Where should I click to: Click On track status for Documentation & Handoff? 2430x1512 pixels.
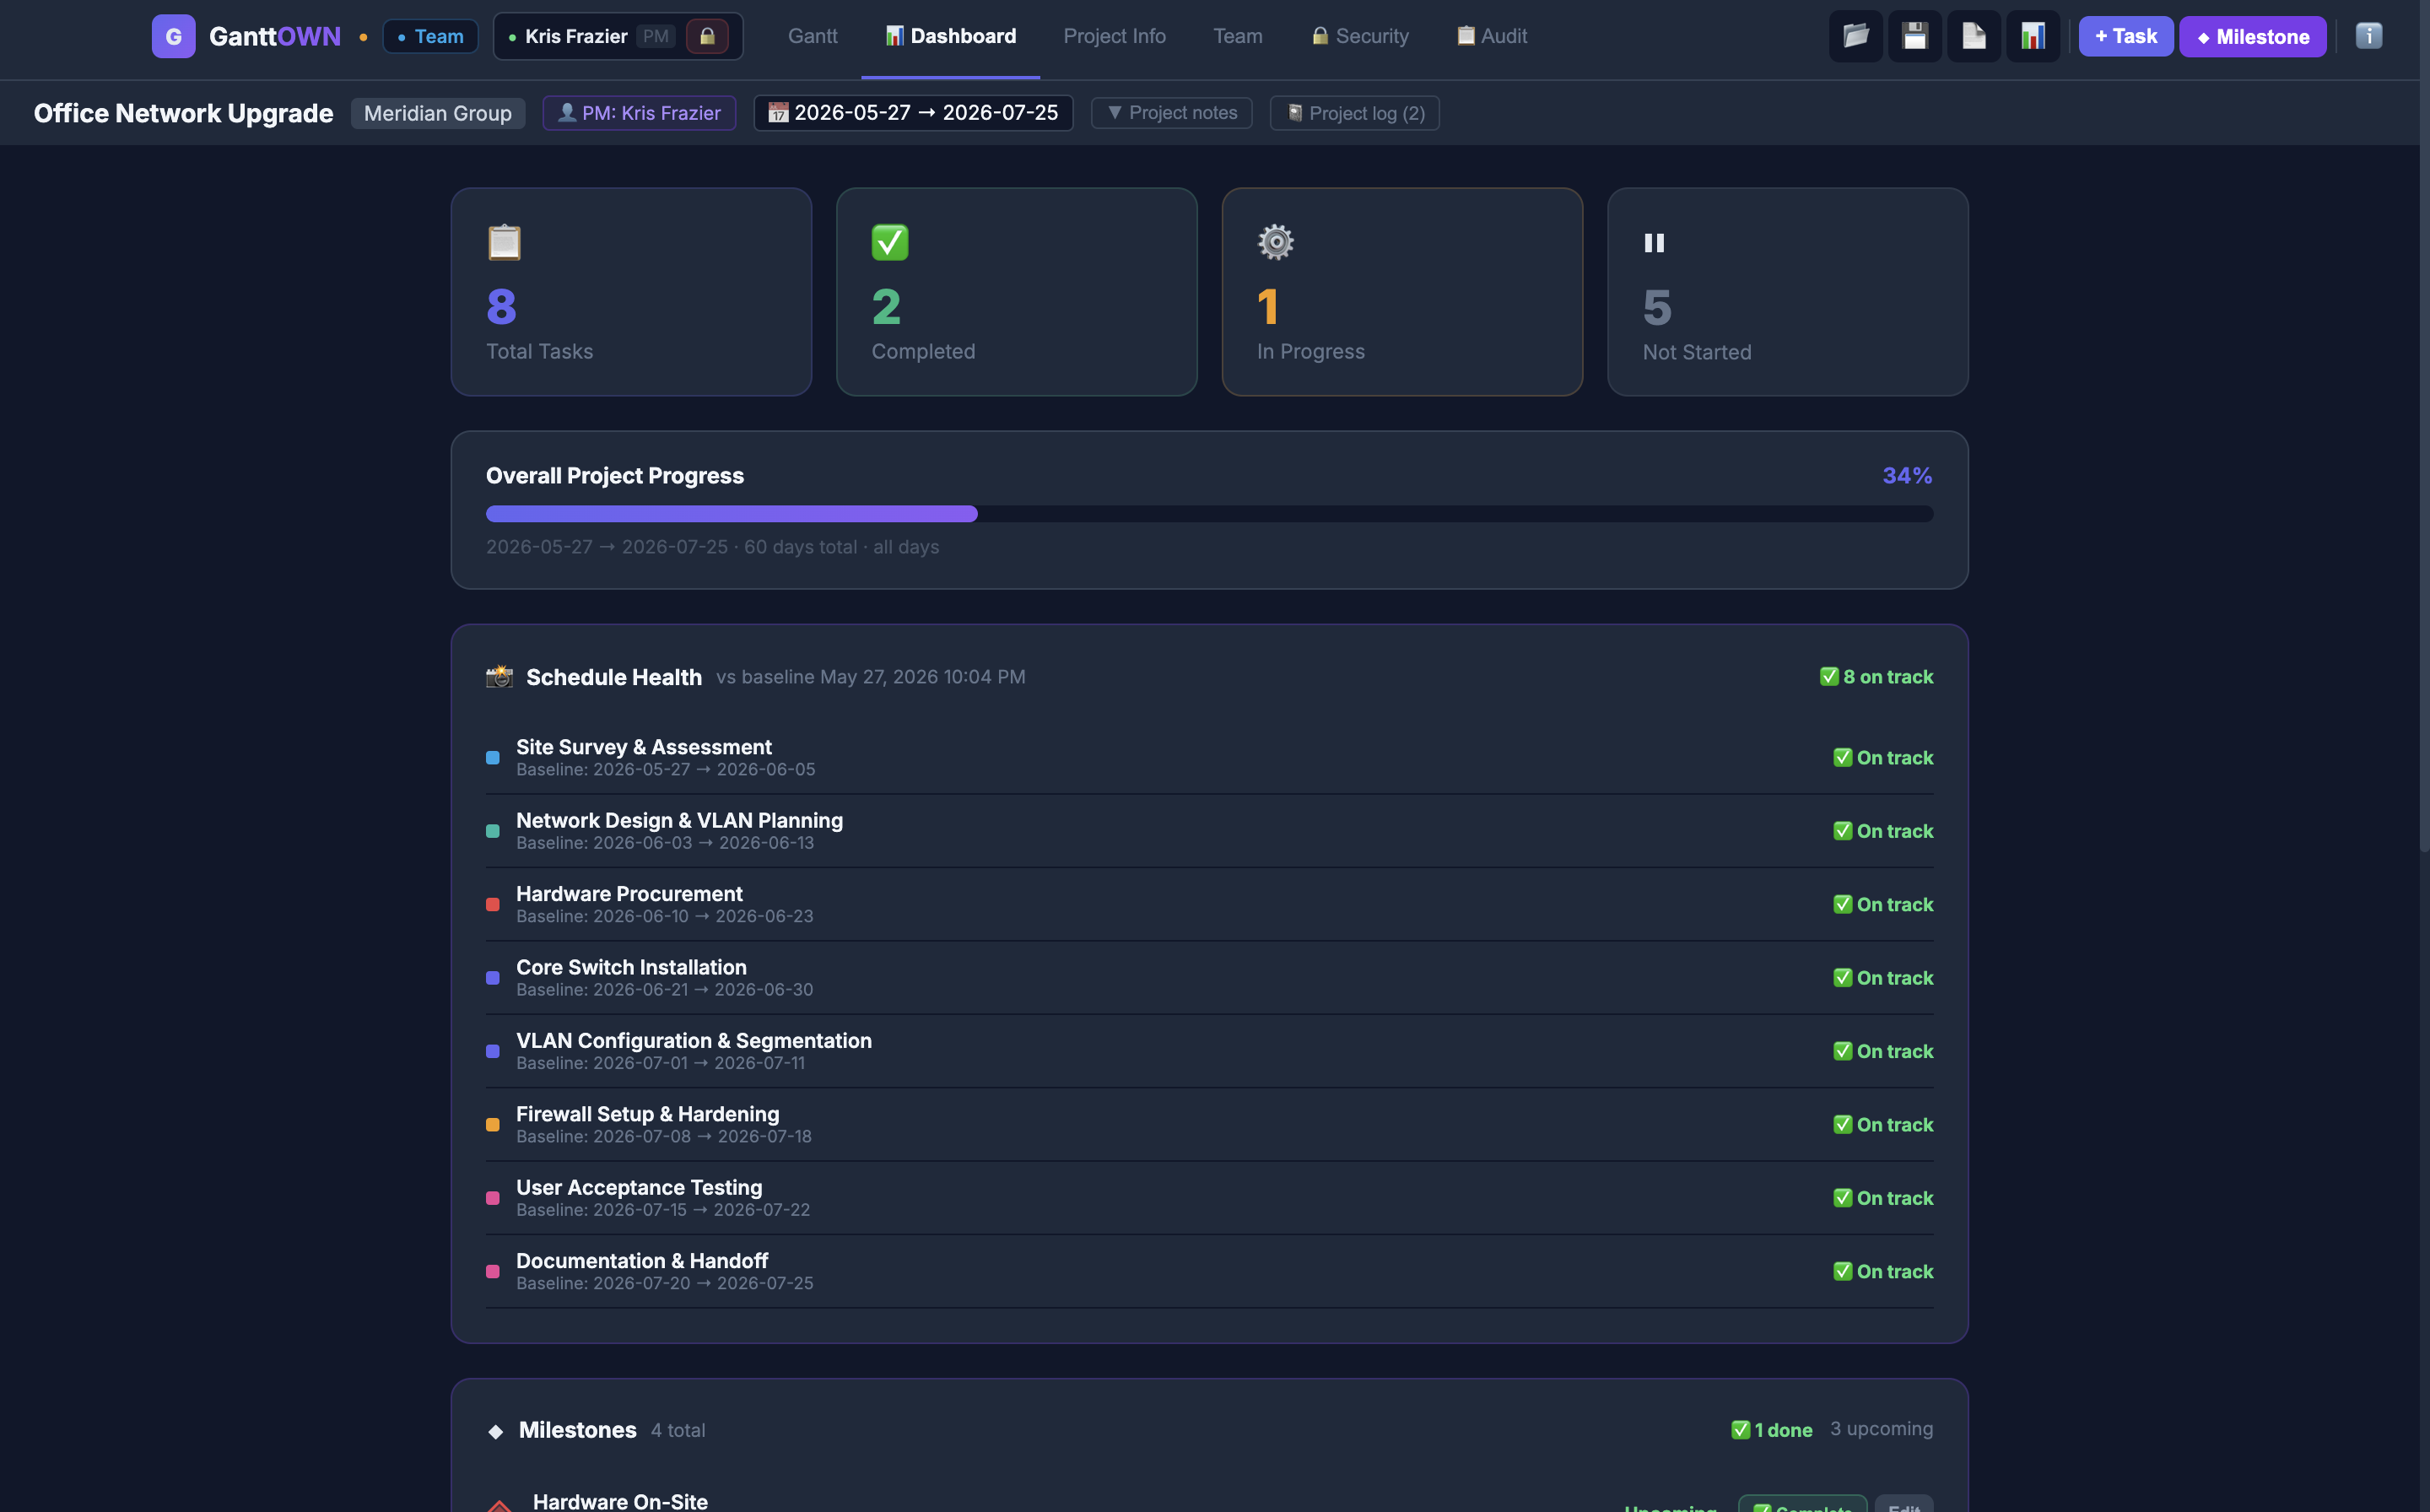[x=1883, y=1272]
